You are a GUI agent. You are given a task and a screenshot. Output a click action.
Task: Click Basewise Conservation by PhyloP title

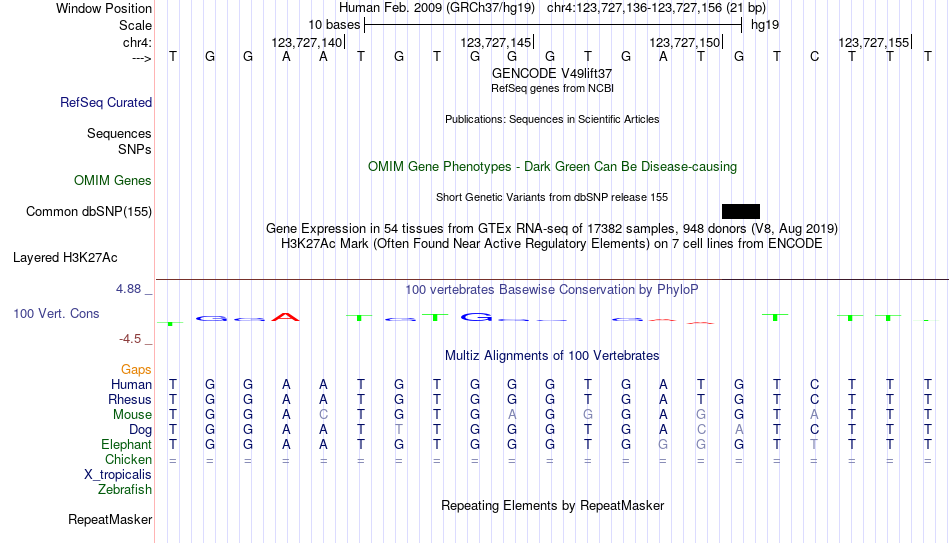click(x=552, y=290)
